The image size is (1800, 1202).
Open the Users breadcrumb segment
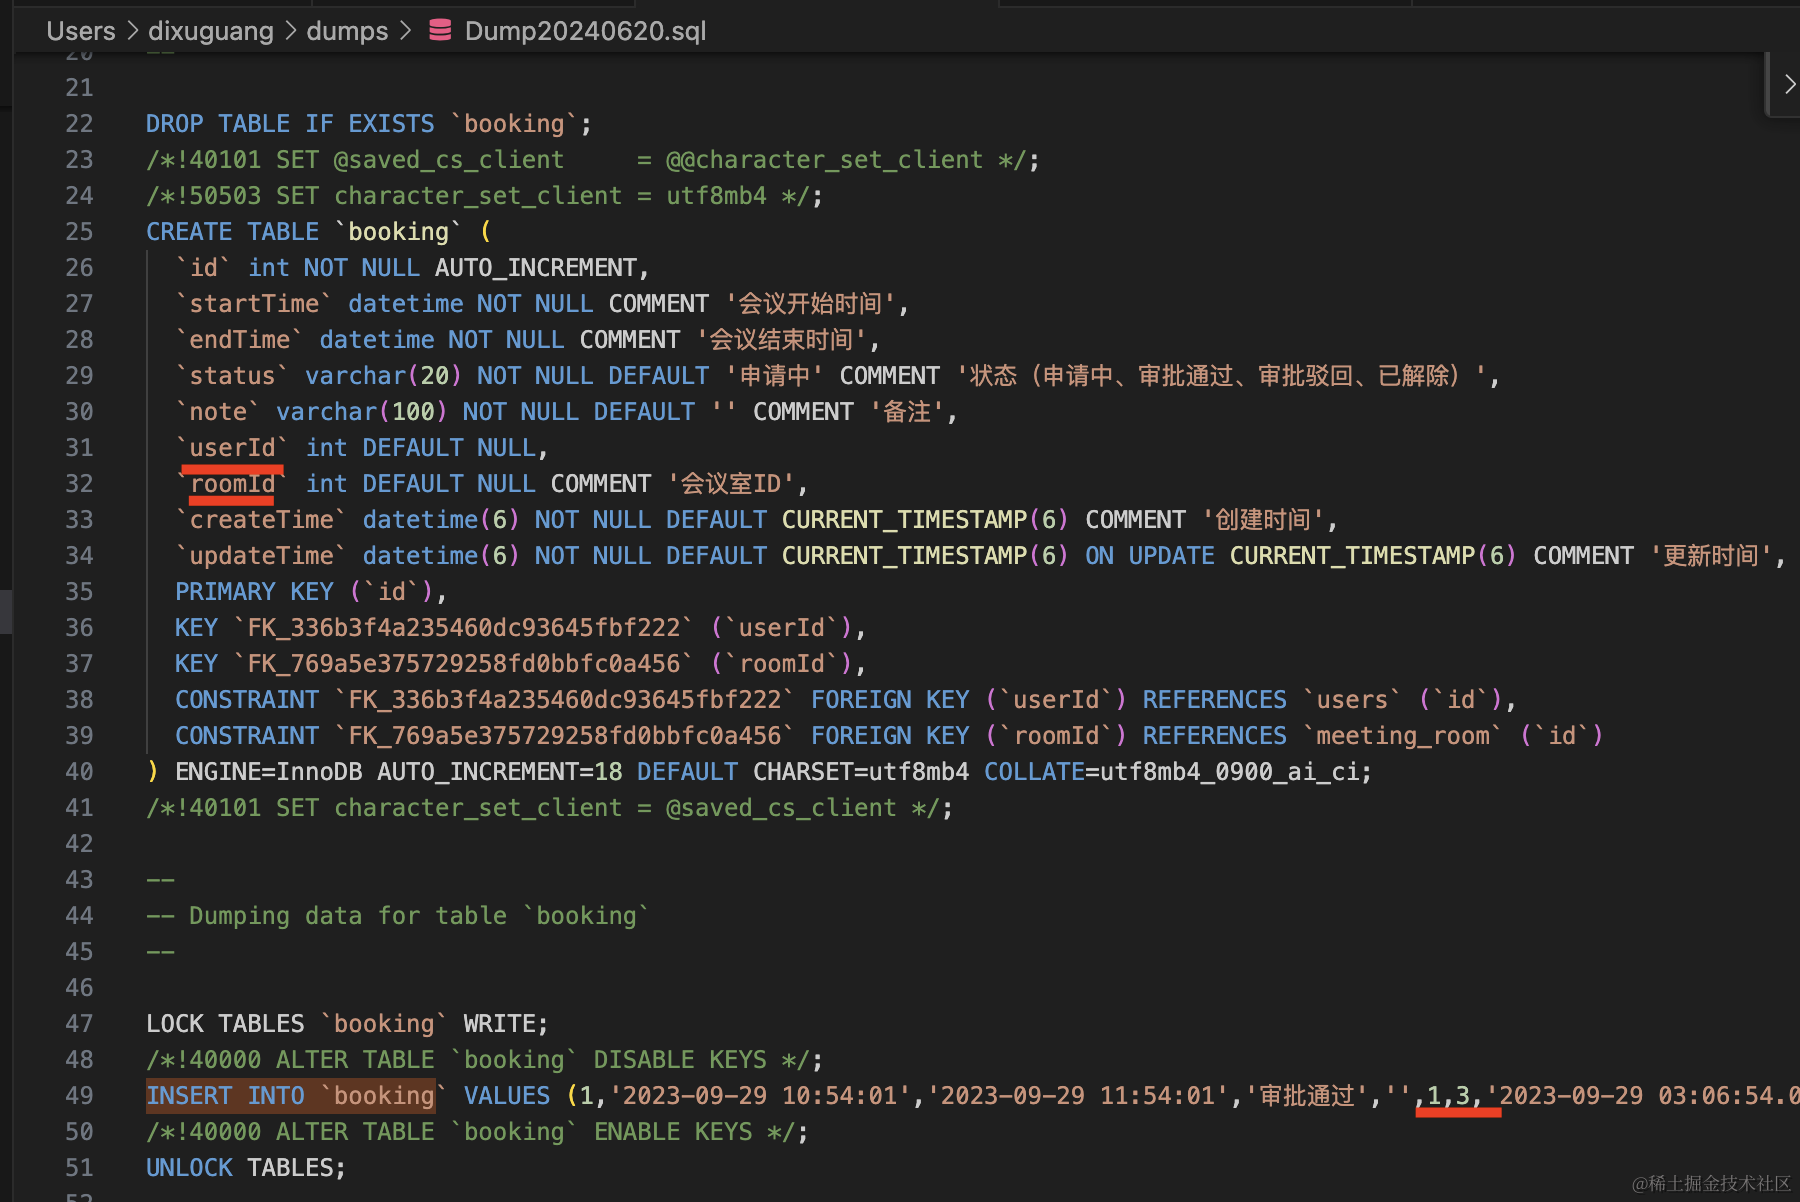(81, 31)
